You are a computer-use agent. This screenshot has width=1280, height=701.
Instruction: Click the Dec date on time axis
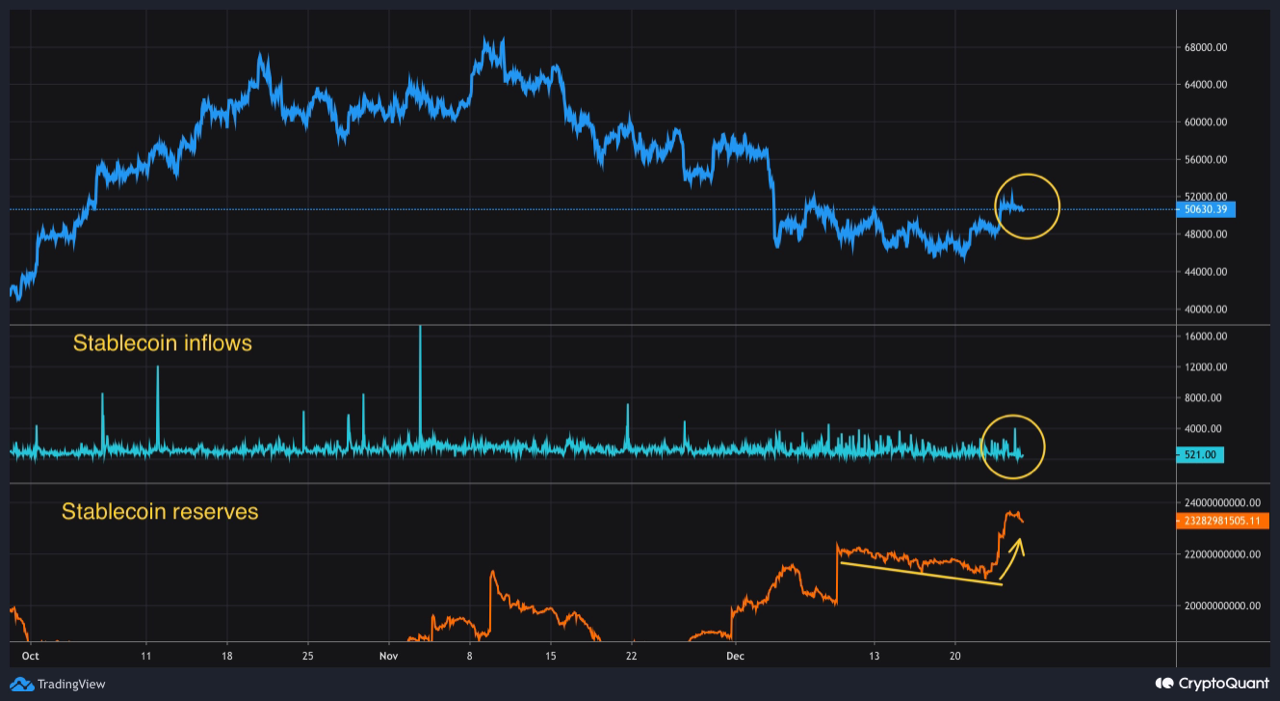(x=735, y=656)
